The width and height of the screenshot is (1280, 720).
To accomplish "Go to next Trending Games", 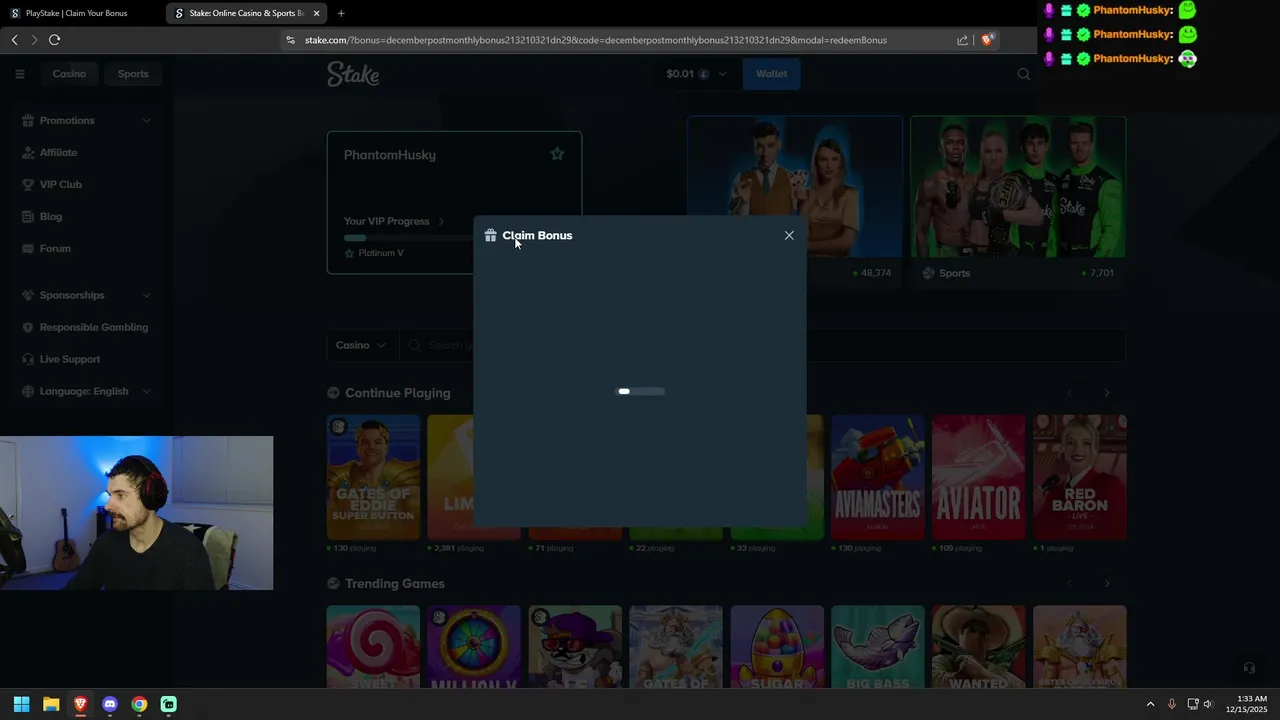I will click(x=1106, y=583).
